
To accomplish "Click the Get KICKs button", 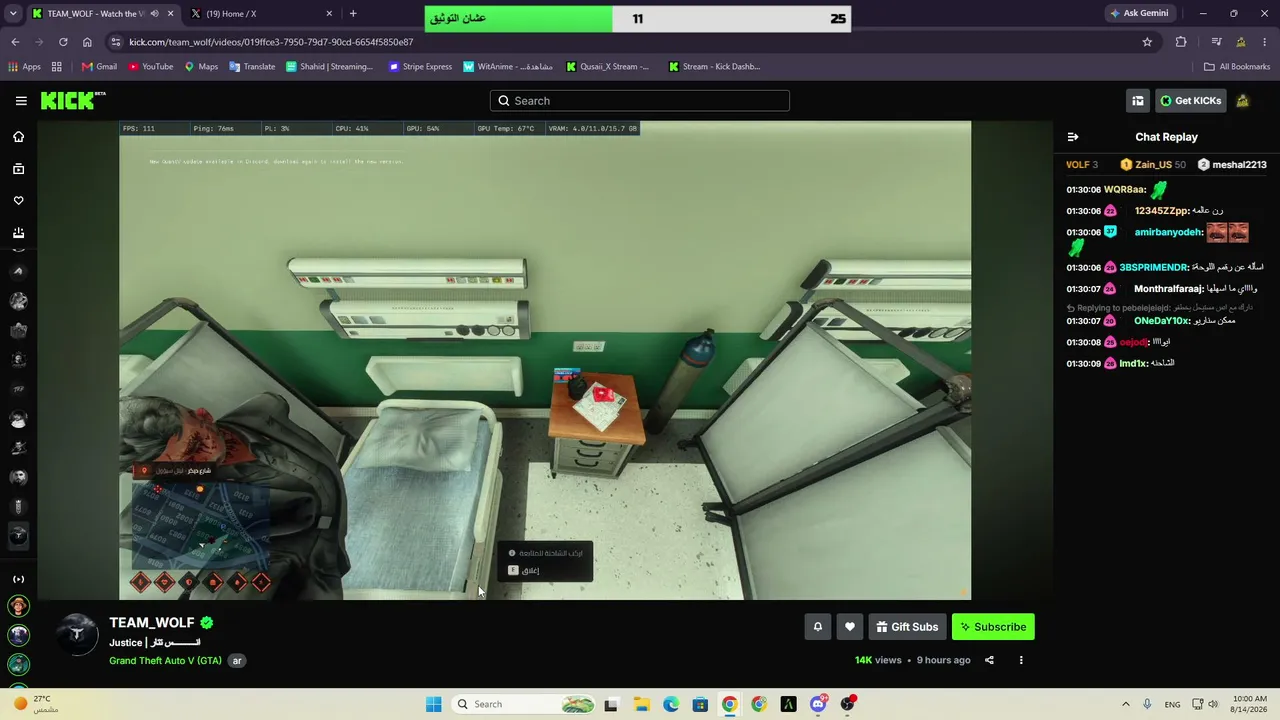I will pyautogui.click(x=1191, y=101).
